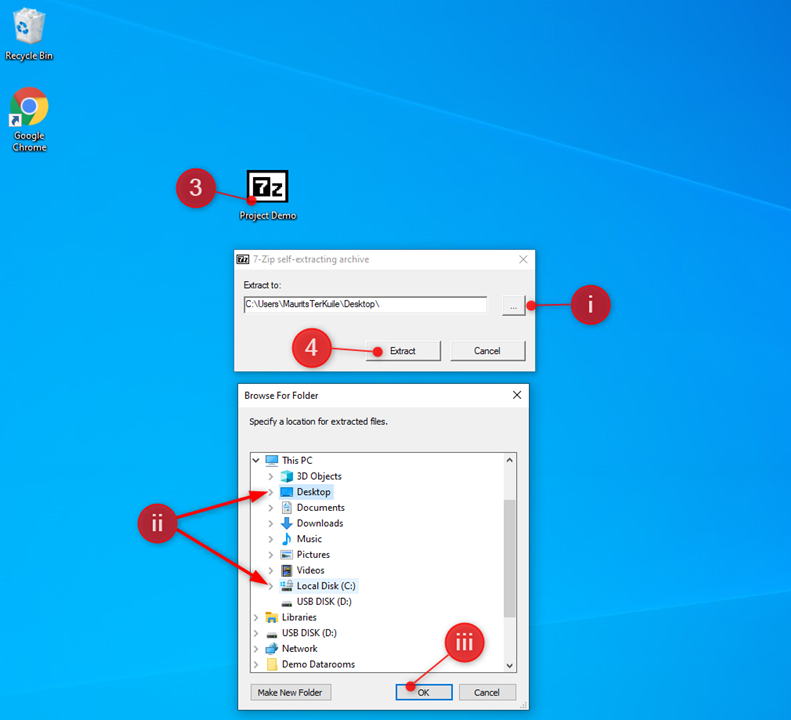Screen dimensions: 791x720
Task: Open the Recycle Bin desktop icon
Action: [x=29, y=28]
